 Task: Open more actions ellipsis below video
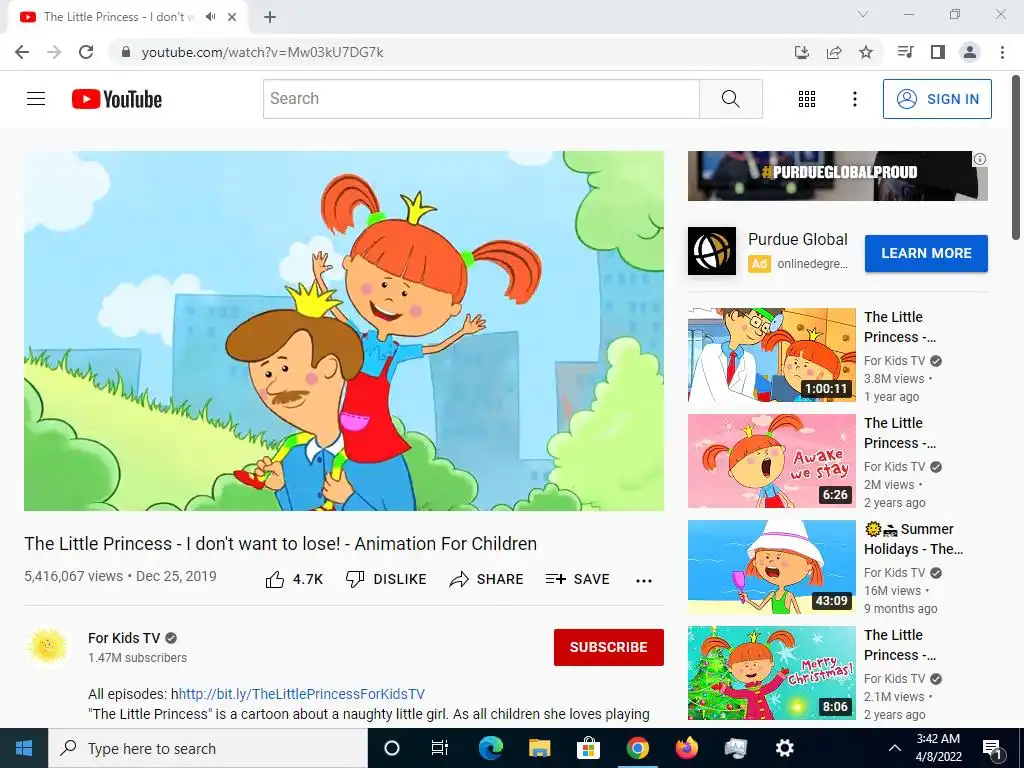[644, 581]
